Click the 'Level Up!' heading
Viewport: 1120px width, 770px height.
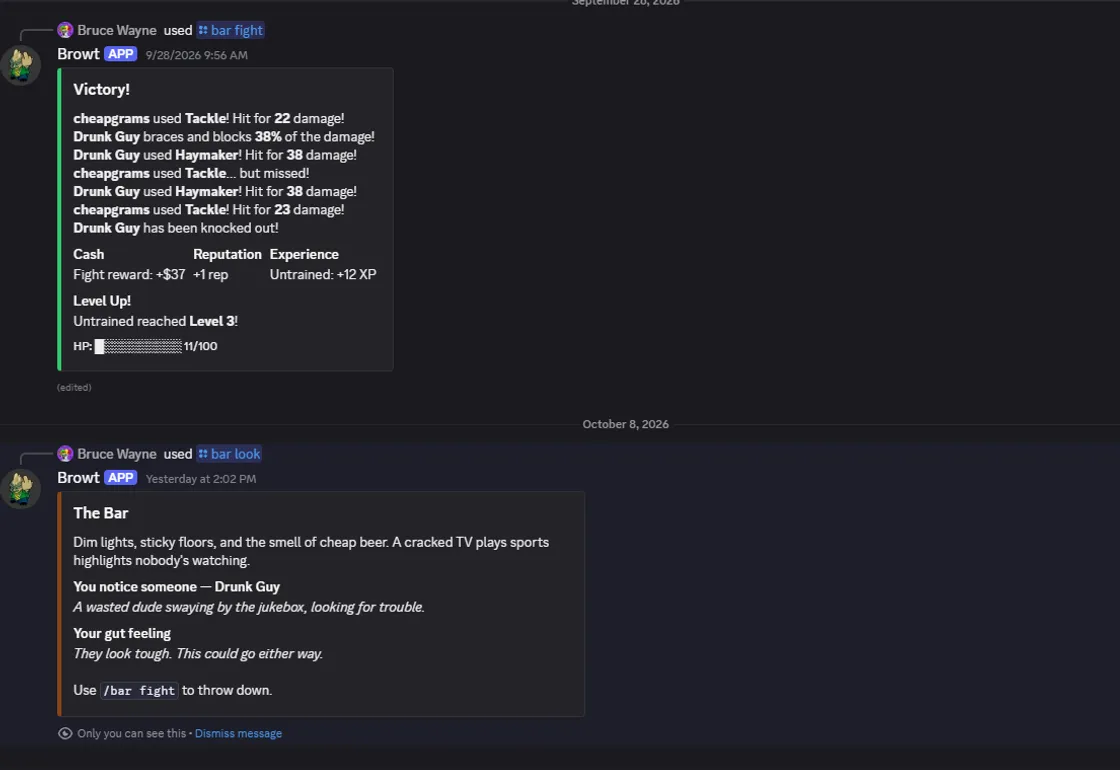point(101,301)
